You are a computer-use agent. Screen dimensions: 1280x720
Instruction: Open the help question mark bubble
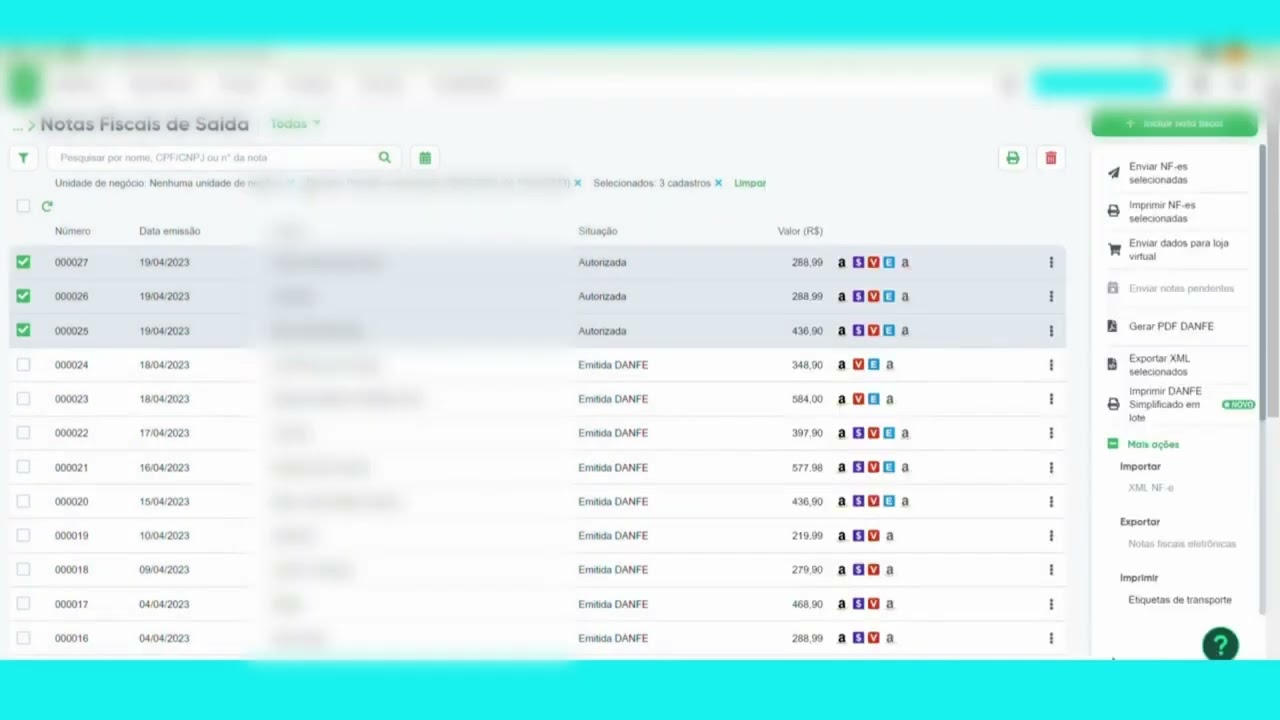[1220, 645]
